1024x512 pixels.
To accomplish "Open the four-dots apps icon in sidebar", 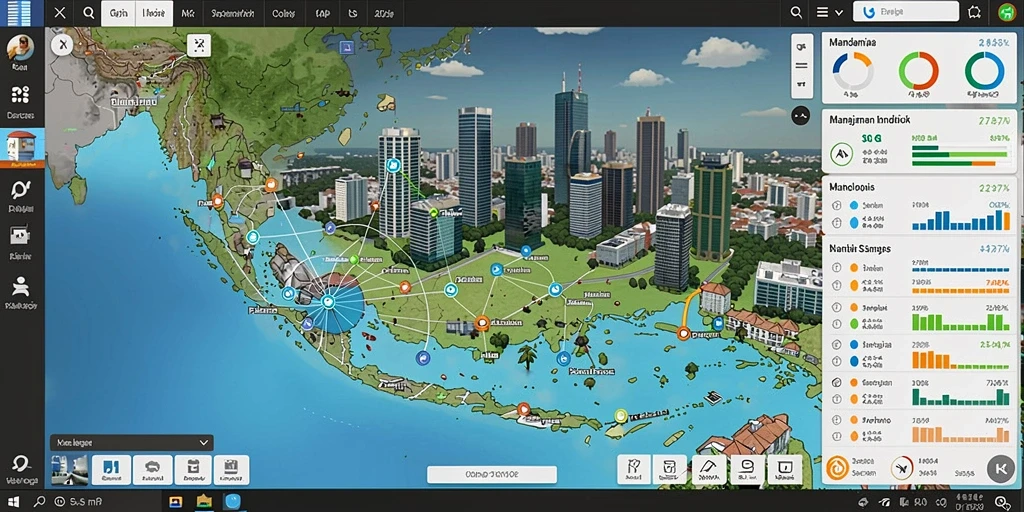I will [21, 95].
